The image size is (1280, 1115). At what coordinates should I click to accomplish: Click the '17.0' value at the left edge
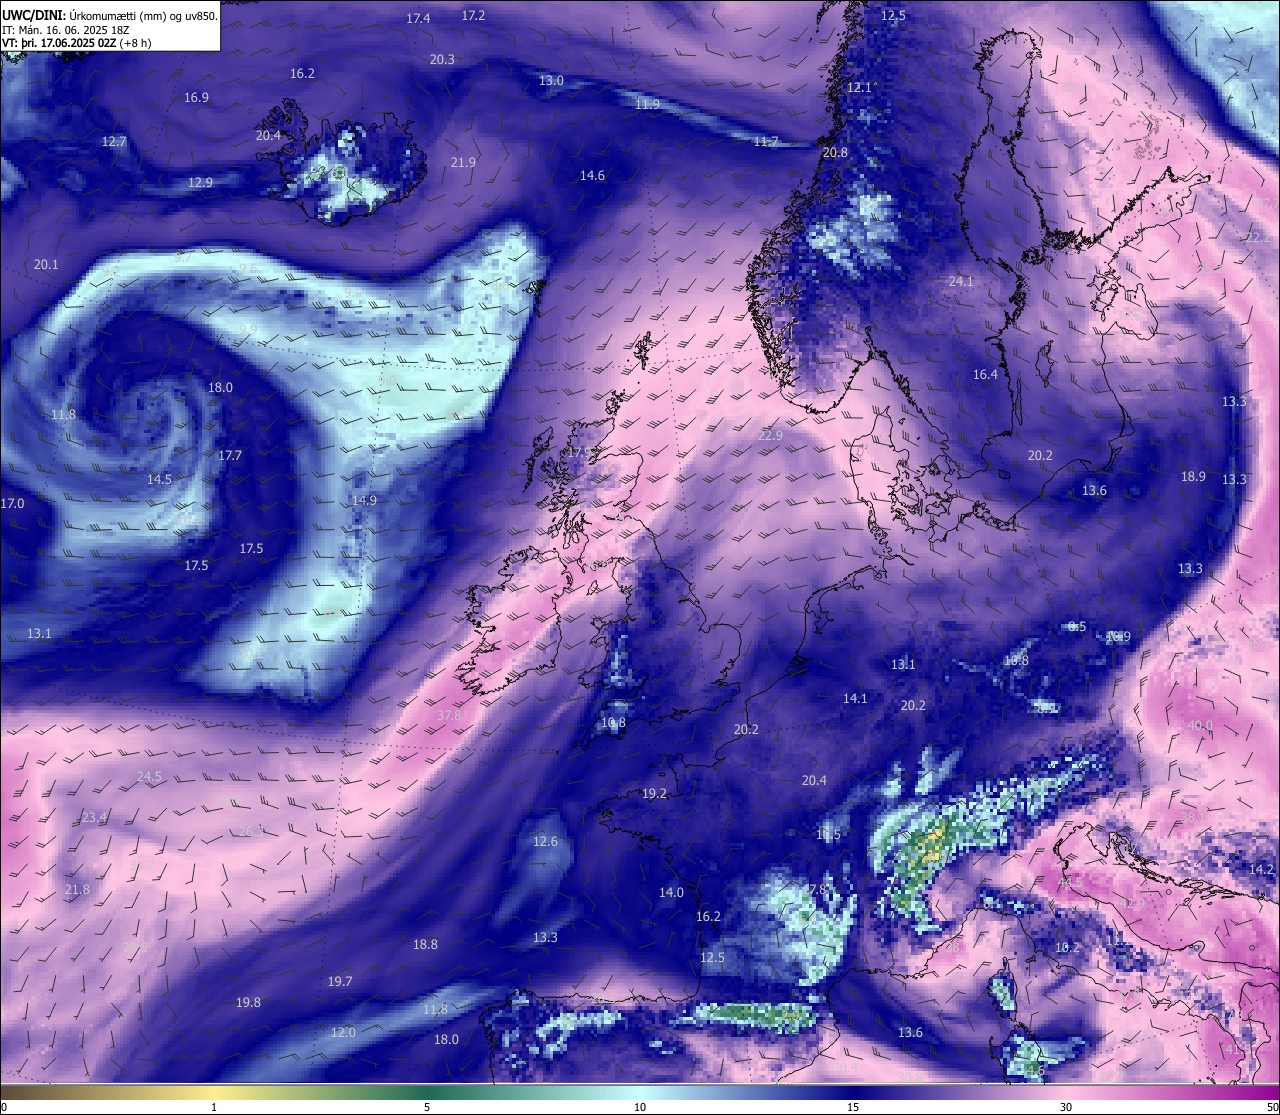click(12, 504)
